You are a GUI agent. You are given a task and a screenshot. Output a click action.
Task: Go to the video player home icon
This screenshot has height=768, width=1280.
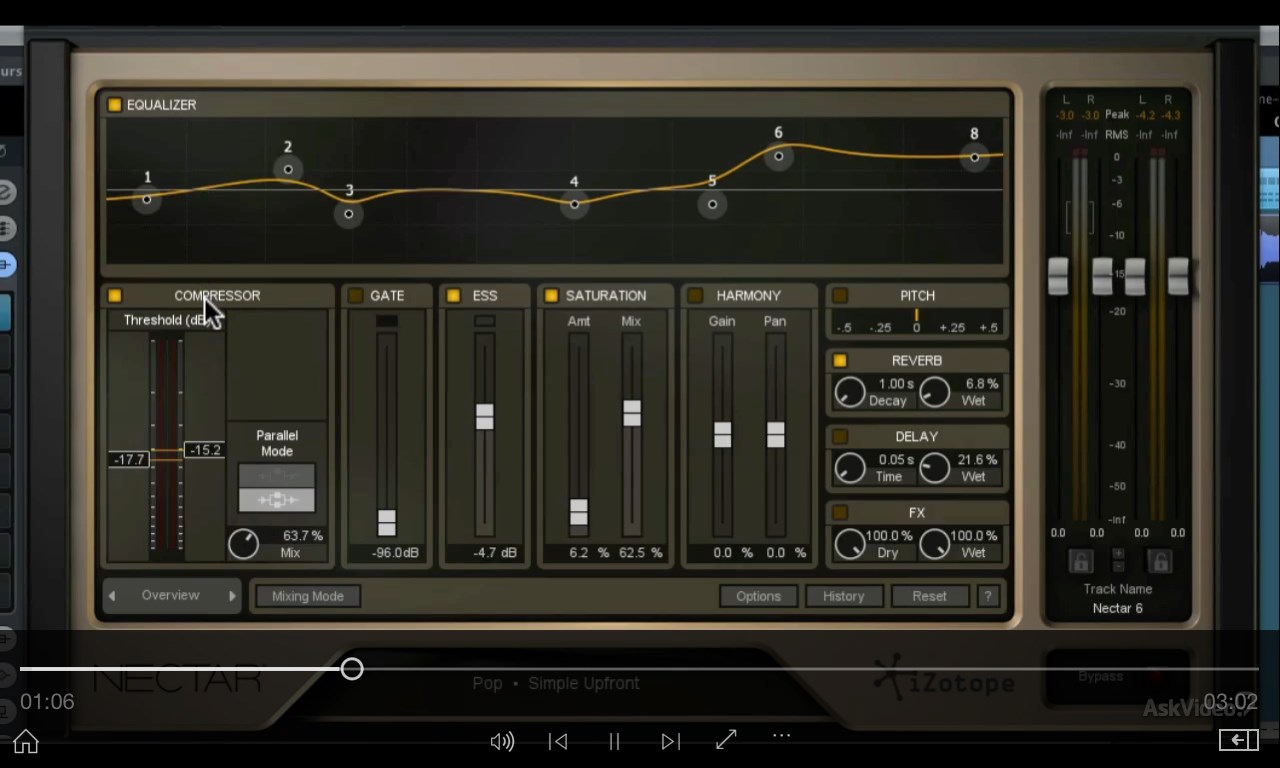click(x=26, y=741)
